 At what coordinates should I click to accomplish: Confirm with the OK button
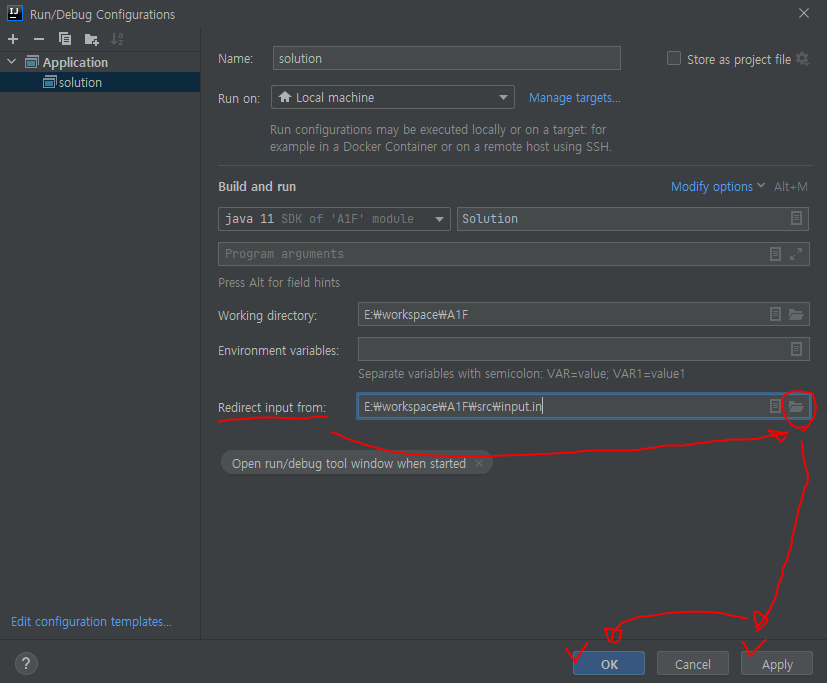click(609, 663)
